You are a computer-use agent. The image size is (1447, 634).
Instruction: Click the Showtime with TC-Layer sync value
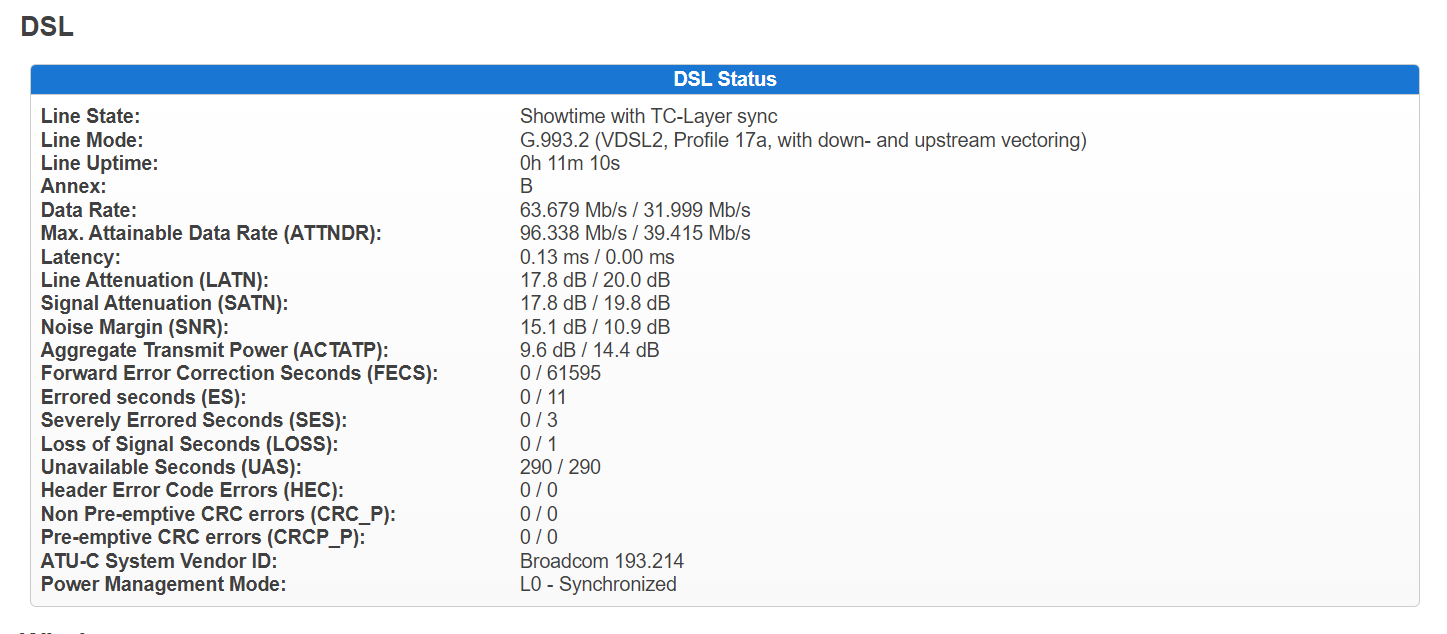pos(649,117)
